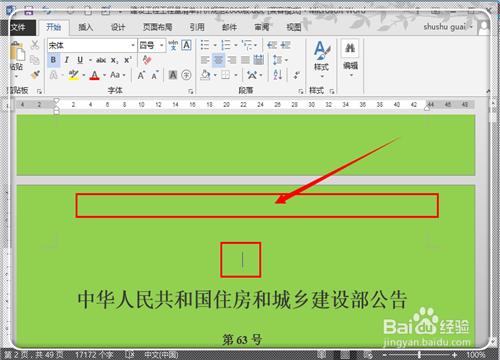Click the shushu guai account name
This screenshot has width=500, height=360.
[x=445, y=27]
